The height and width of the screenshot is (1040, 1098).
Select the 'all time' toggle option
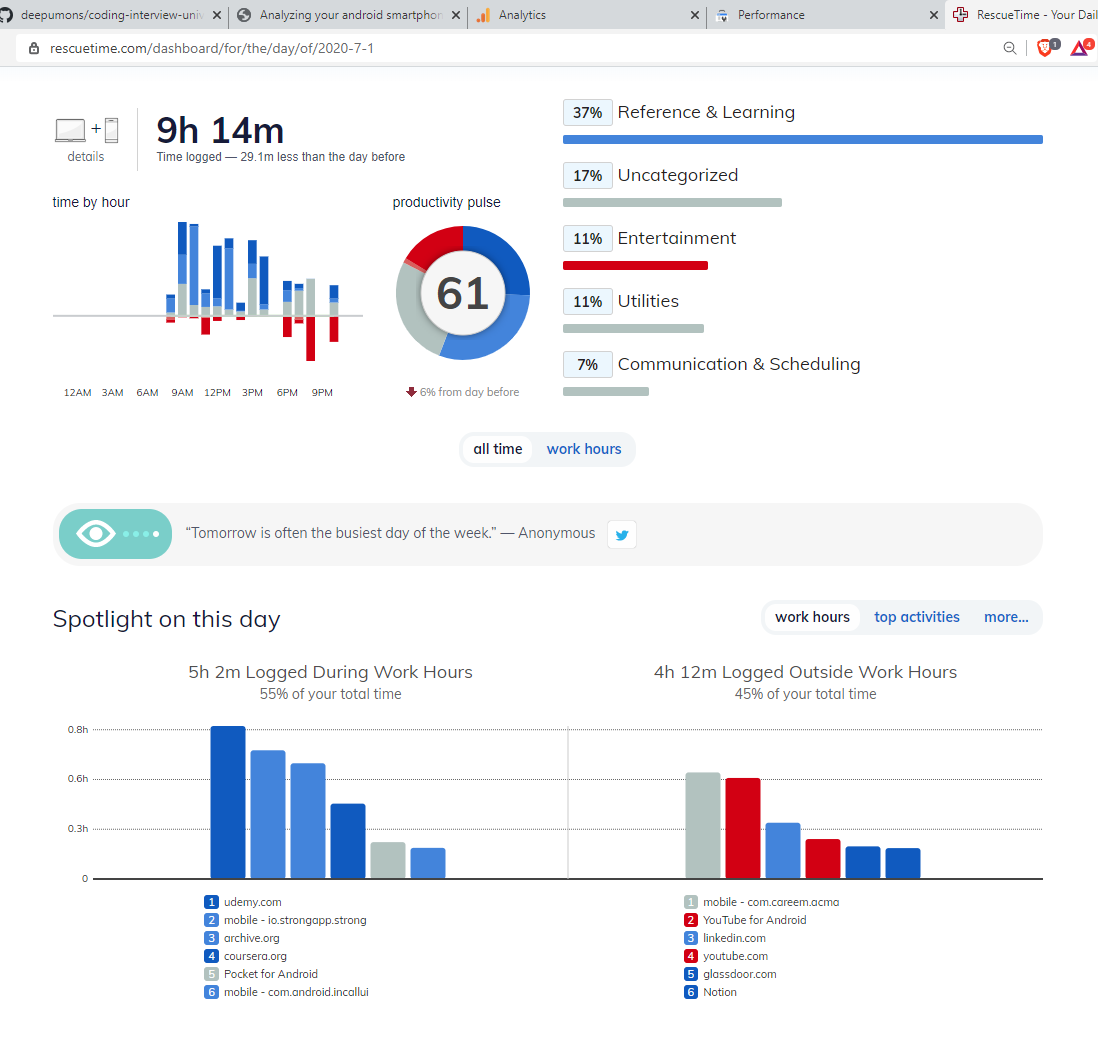tap(498, 449)
